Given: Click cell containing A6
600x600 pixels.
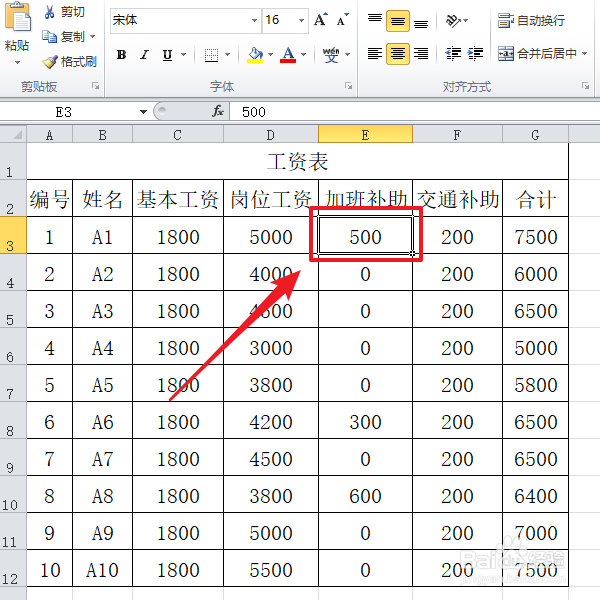Looking at the screenshot, I should pos(102,421).
